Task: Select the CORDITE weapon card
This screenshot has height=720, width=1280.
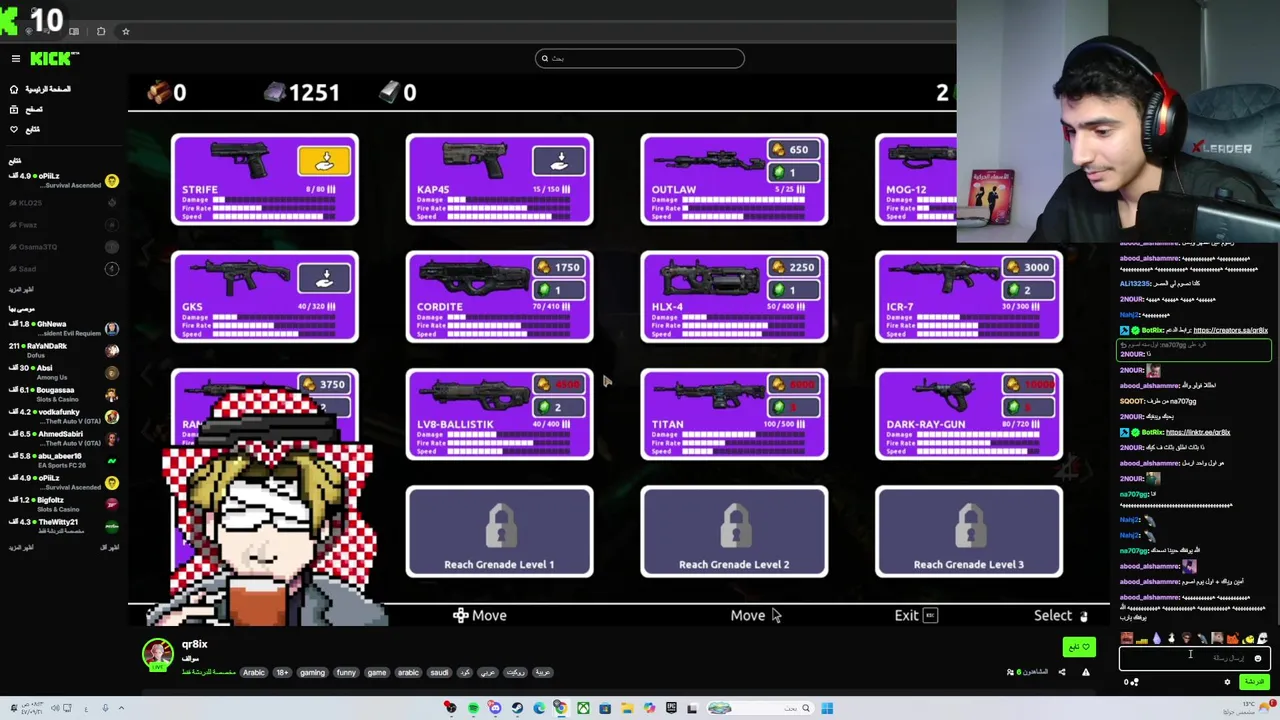Action: [x=499, y=297]
